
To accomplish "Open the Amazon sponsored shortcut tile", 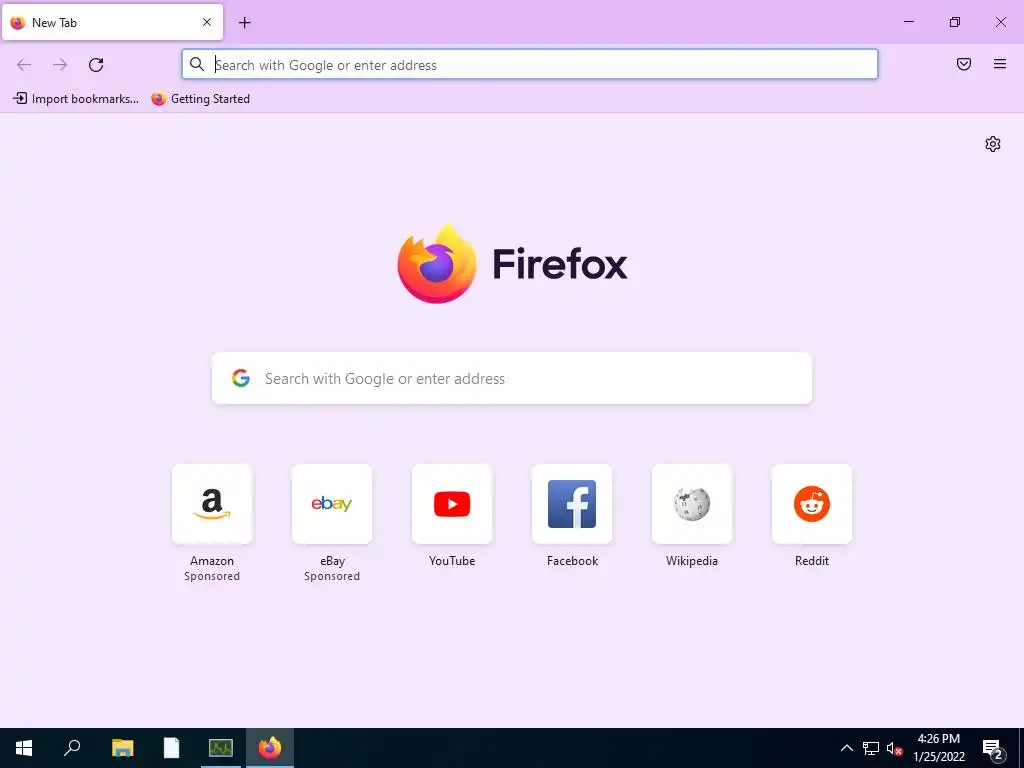I will (x=212, y=504).
